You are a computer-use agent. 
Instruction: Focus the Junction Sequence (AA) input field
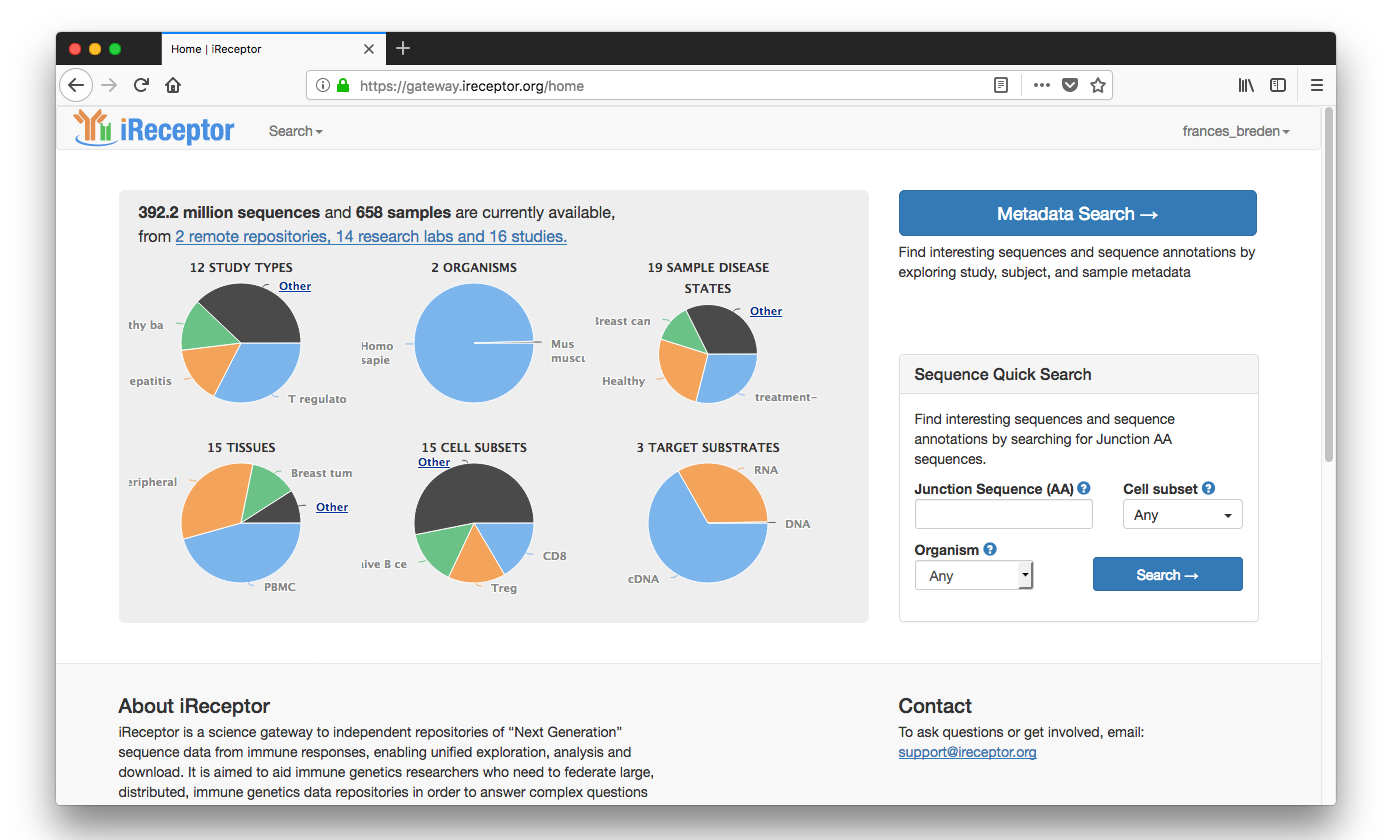(x=1003, y=514)
